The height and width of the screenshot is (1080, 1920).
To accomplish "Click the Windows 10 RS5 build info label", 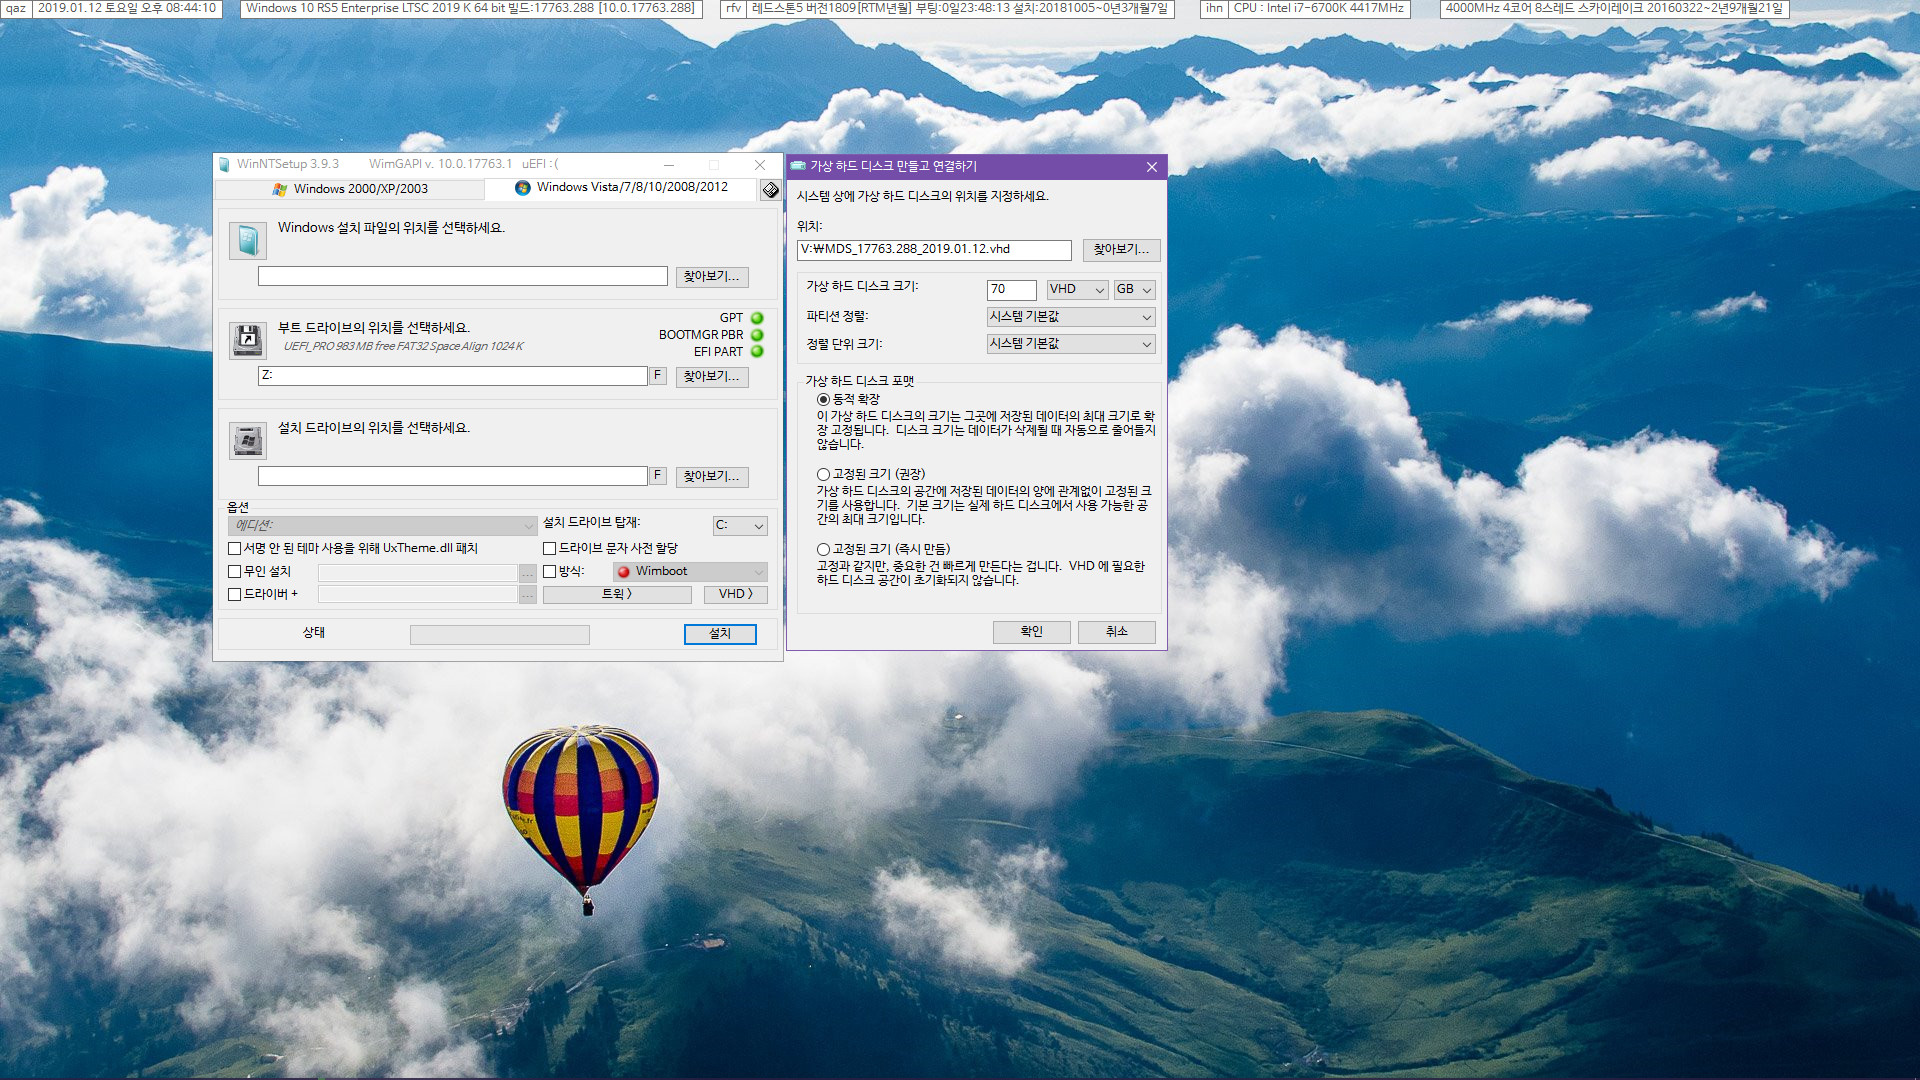I will [471, 8].
